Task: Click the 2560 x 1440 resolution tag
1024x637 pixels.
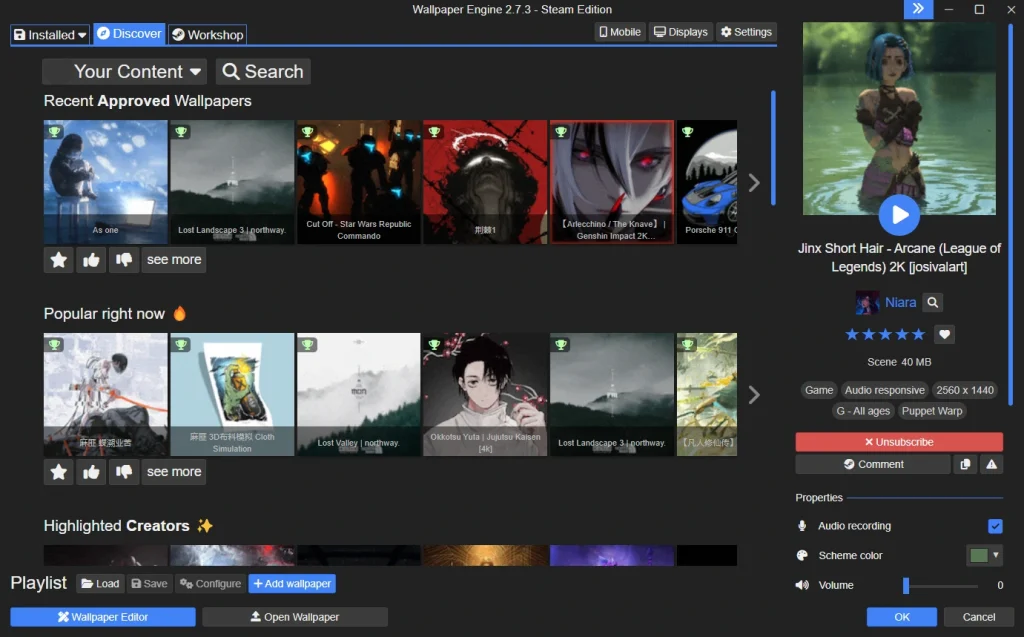Action: [x=965, y=390]
